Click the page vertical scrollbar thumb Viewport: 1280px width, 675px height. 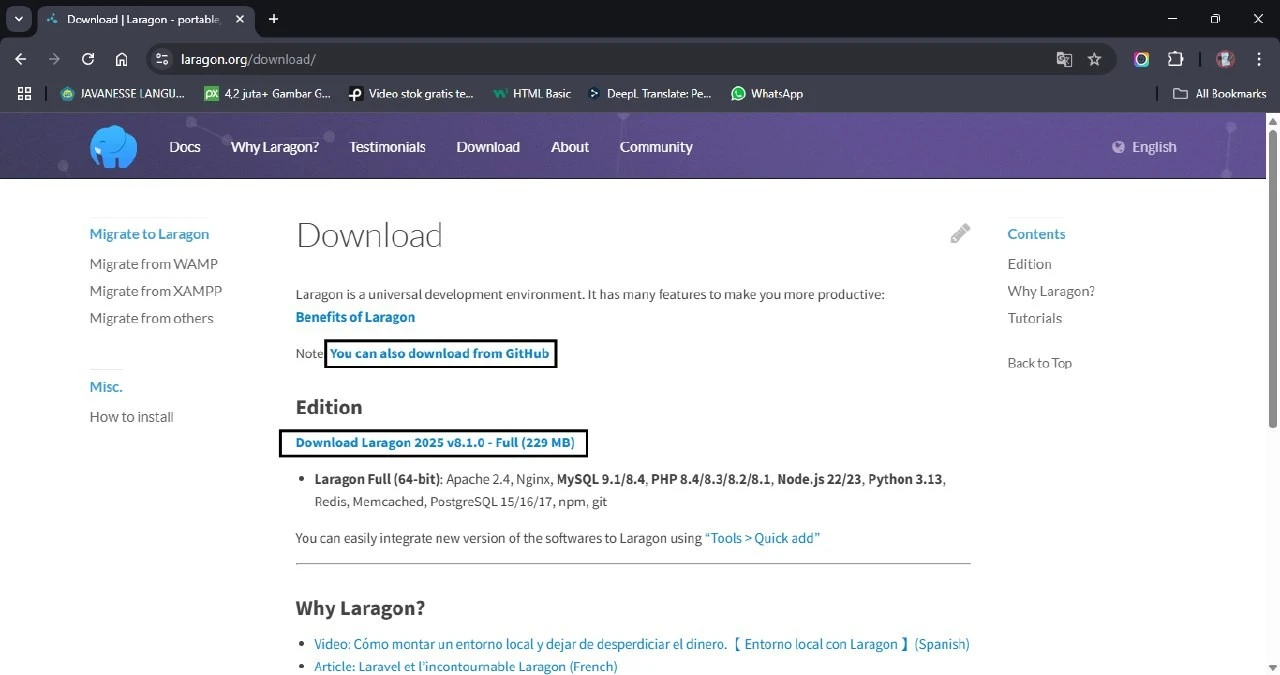[x=1273, y=278]
